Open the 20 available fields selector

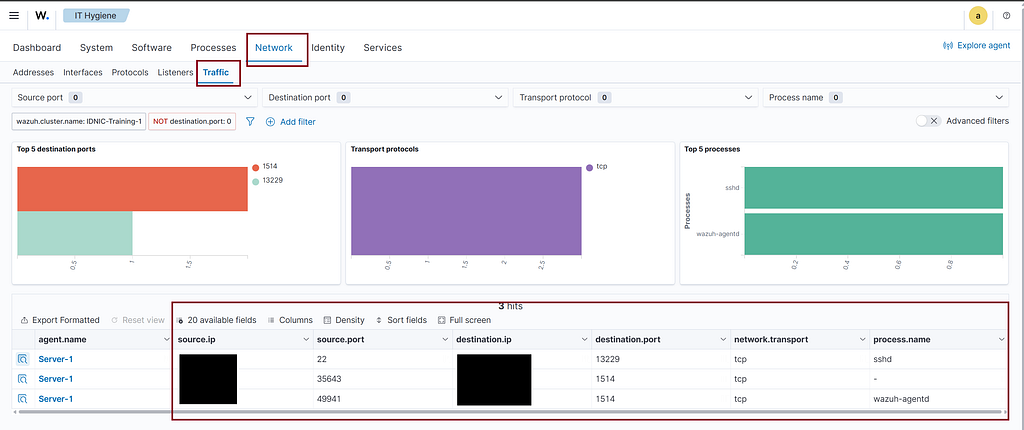216,320
